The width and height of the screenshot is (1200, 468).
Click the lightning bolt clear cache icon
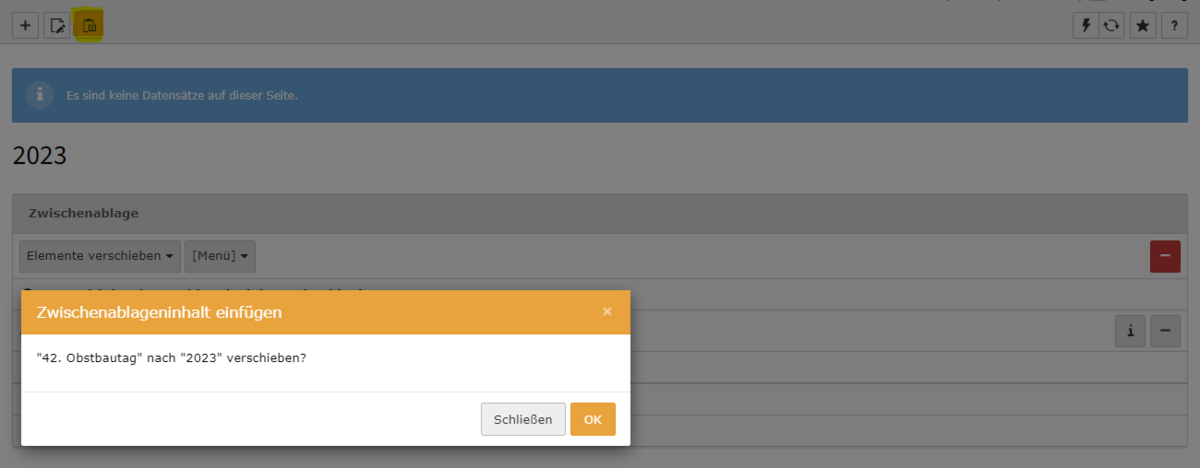coord(1084,26)
